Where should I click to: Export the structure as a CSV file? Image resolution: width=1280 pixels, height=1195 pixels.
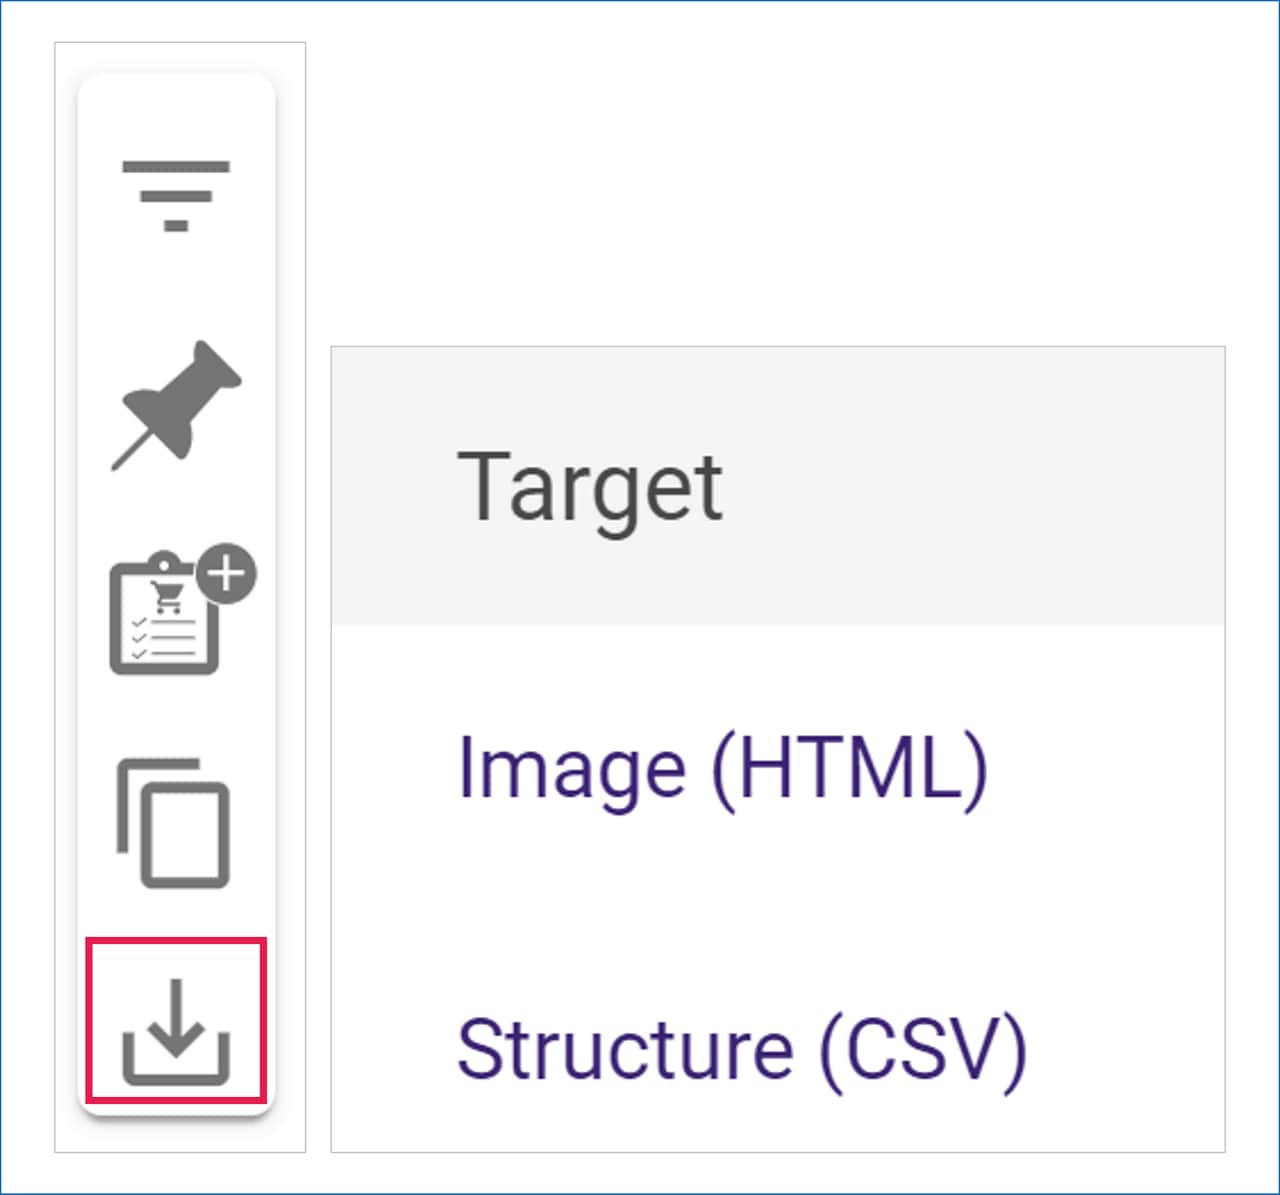(x=741, y=1048)
